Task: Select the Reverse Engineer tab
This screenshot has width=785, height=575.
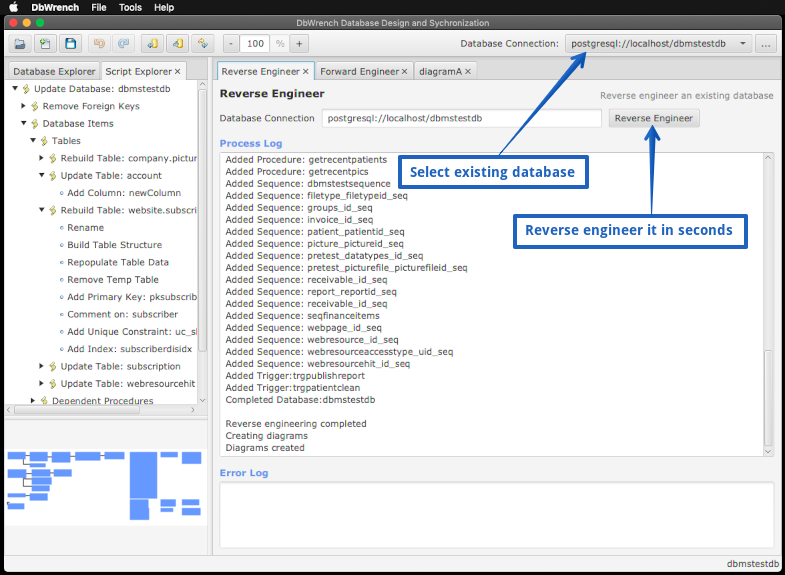Action: coord(260,72)
